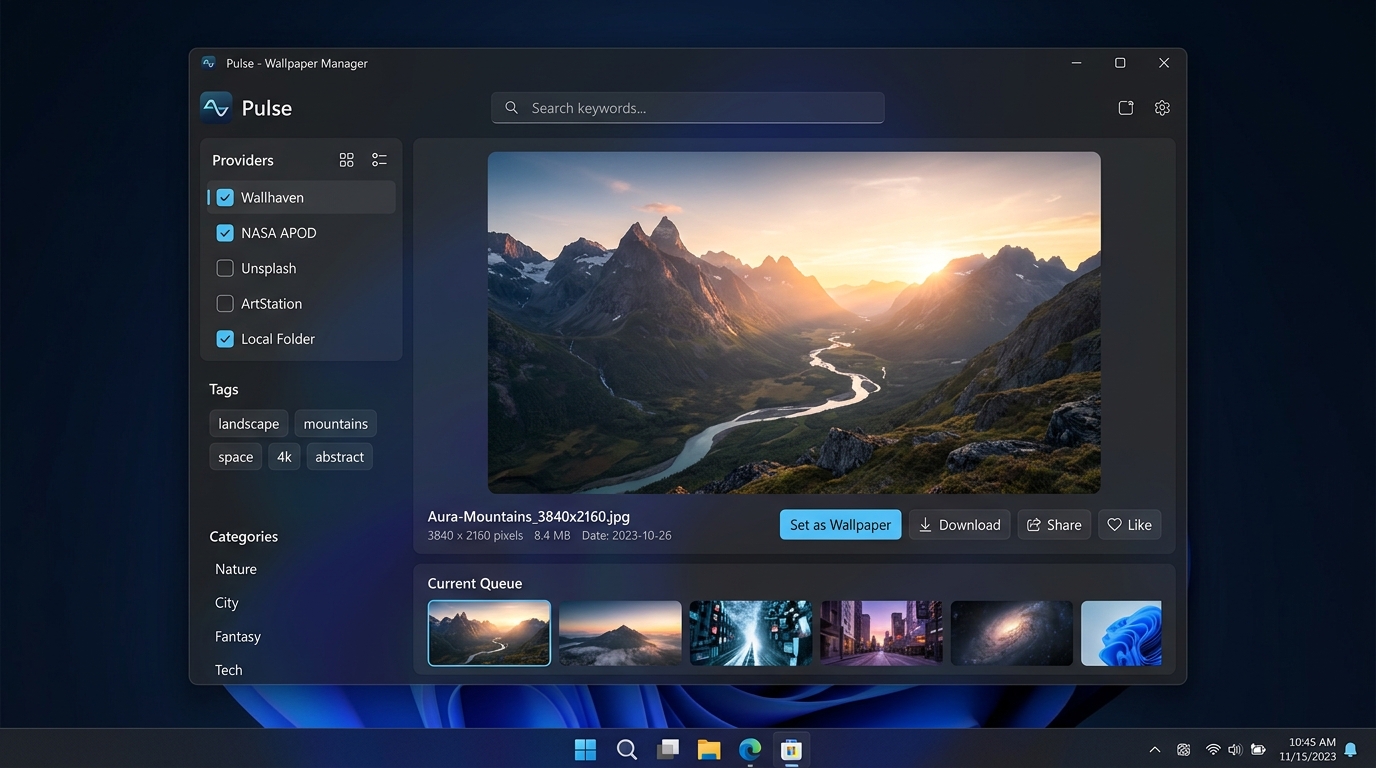Click the magnifier icon in search box
The image size is (1376, 768).
(511, 108)
